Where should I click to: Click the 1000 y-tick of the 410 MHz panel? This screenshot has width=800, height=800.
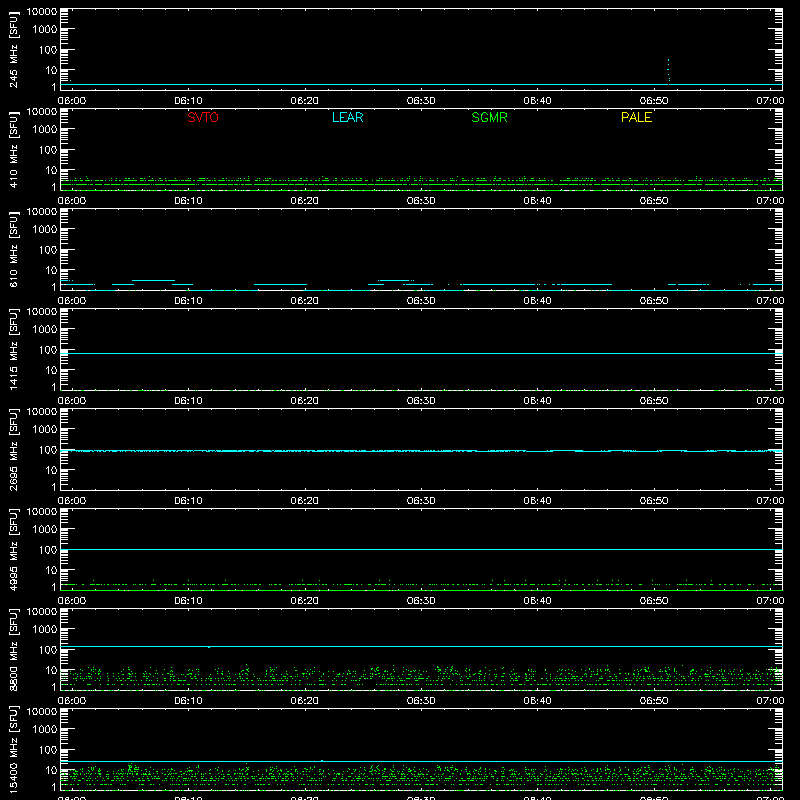tap(45, 130)
